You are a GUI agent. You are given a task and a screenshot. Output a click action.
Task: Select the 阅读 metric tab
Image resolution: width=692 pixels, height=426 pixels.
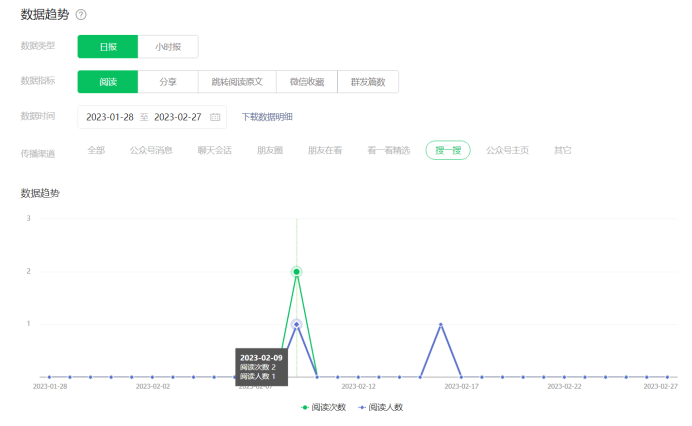(108, 82)
